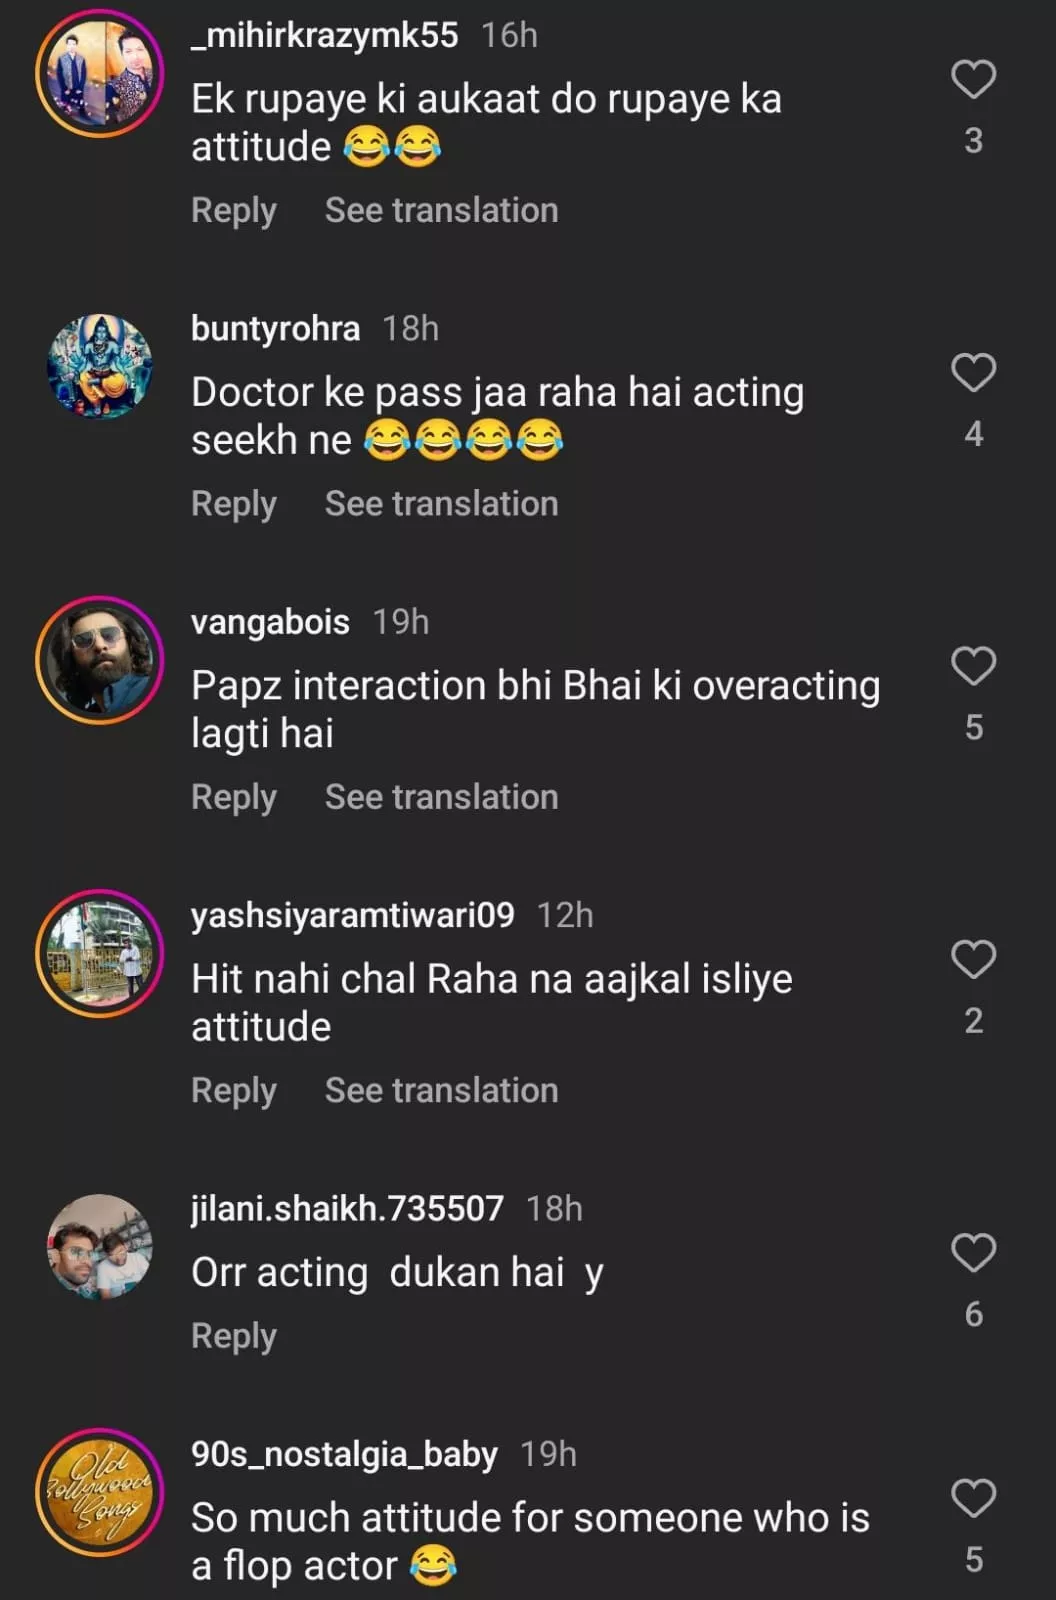The height and width of the screenshot is (1600, 1056).
Task: Open username 90s_nostalgia_baby
Action: [344, 1454]
